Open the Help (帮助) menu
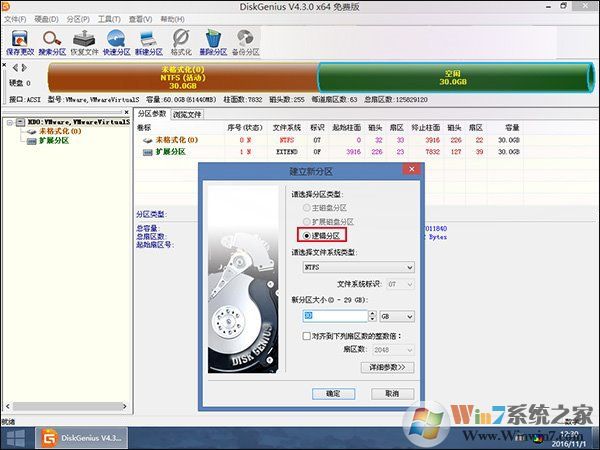 tap(172, 19)
